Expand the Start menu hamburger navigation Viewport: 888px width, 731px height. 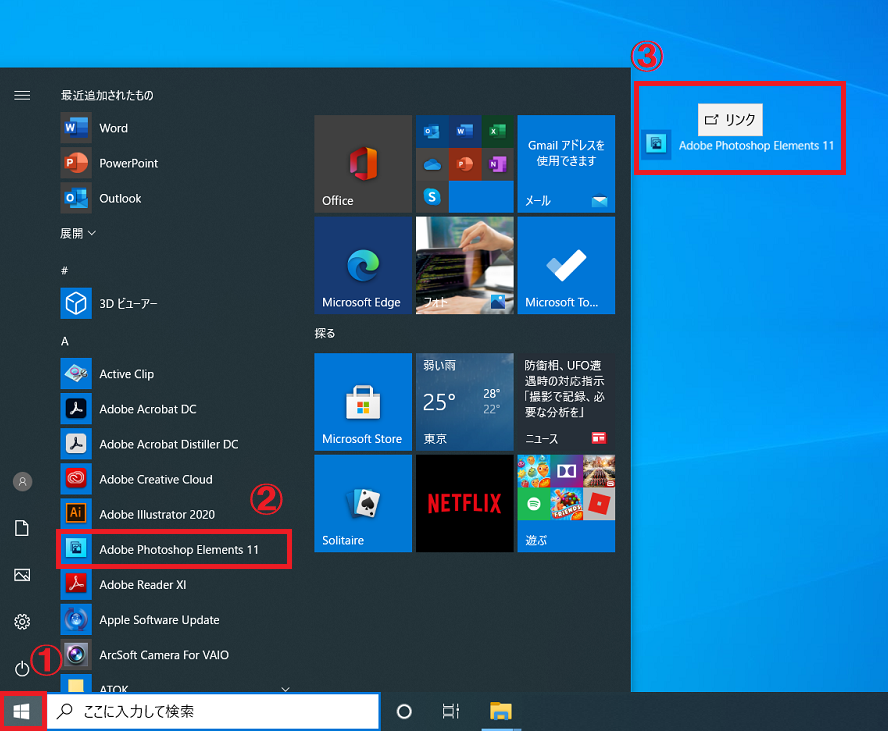click(22, 95)
